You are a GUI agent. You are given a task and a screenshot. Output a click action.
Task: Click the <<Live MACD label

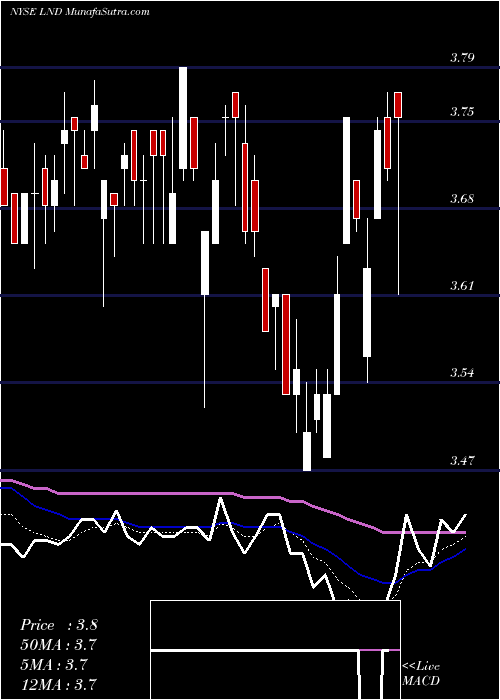421,673
